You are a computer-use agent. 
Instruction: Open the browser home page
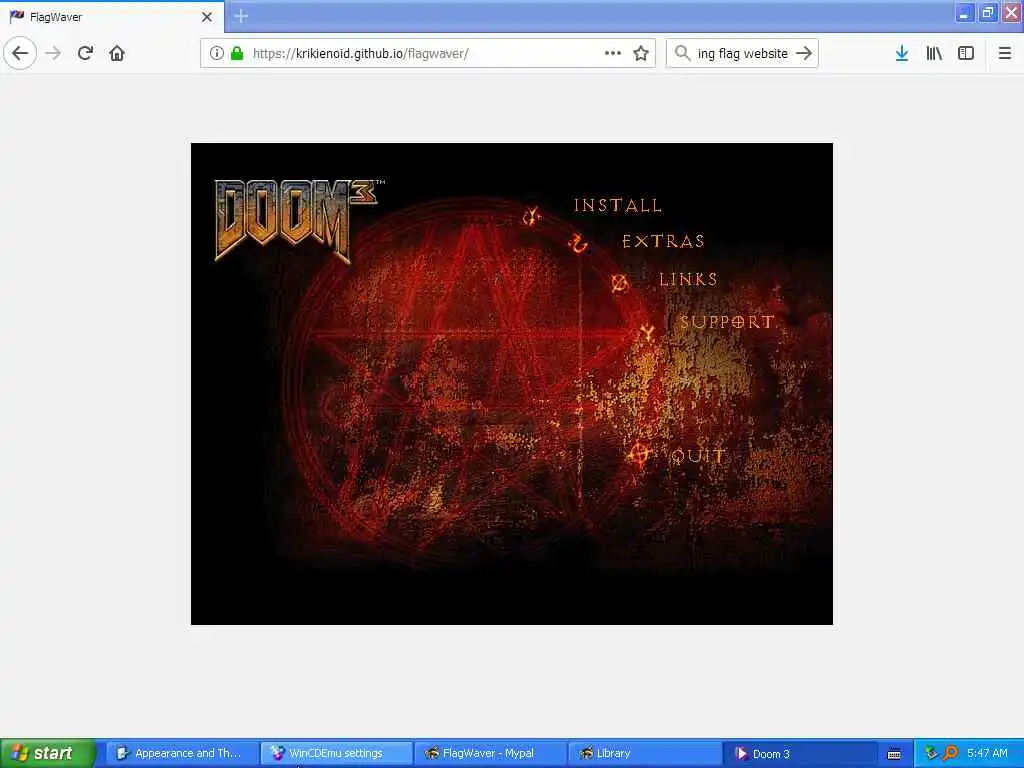117,53
